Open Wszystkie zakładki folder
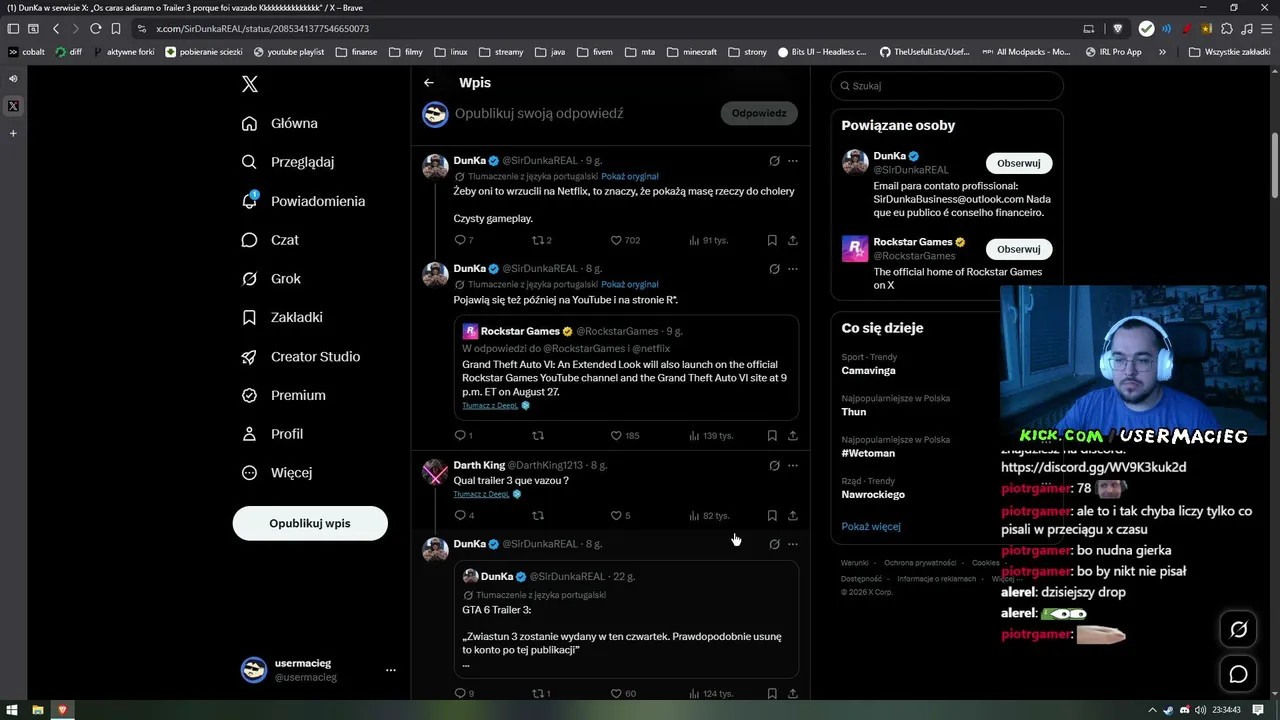This screenshot has width=1280, height=720. tap(1229, 52)
